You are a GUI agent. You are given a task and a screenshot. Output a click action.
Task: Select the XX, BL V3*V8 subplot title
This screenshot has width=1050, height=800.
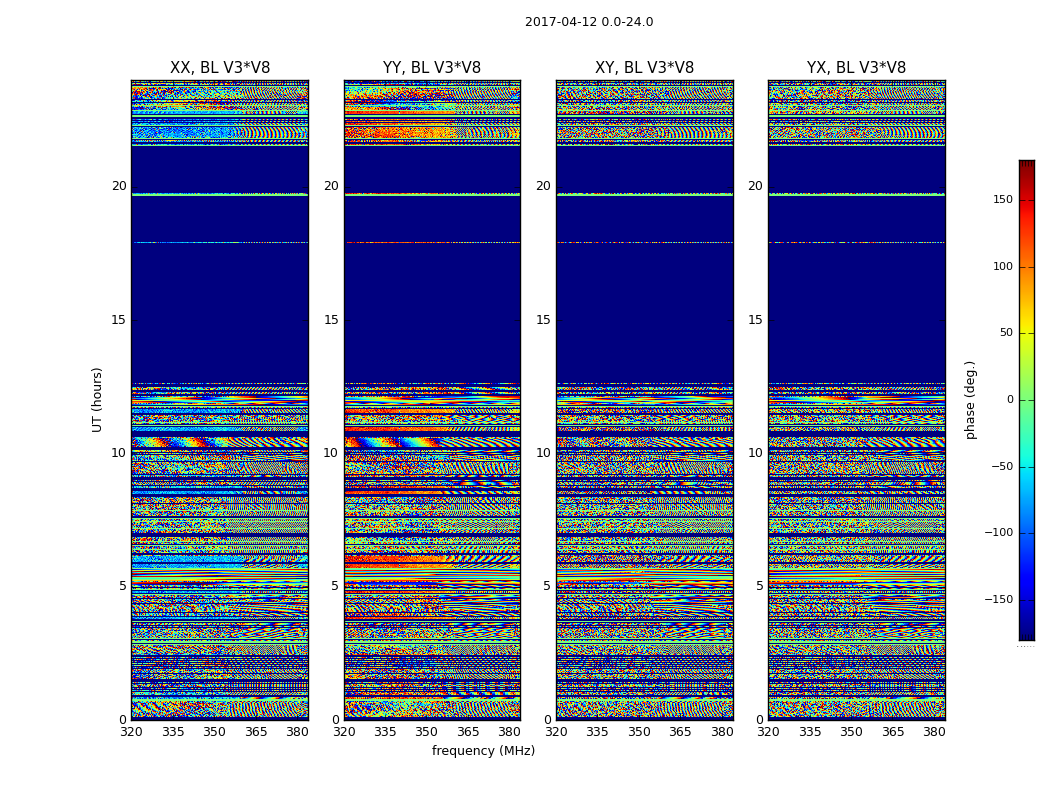tap(220, 68)
